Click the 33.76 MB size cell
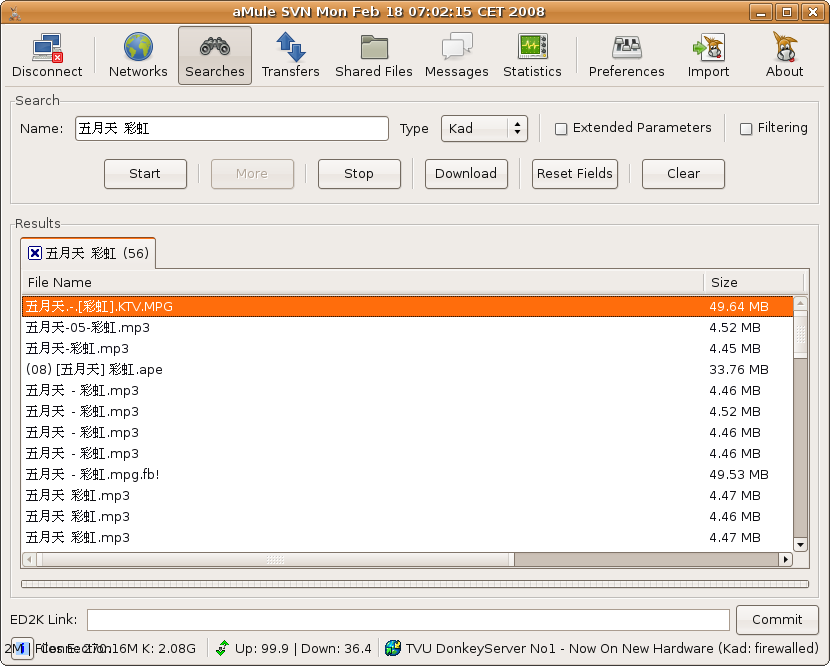This screenshot has width=830, height=666. 738,370
